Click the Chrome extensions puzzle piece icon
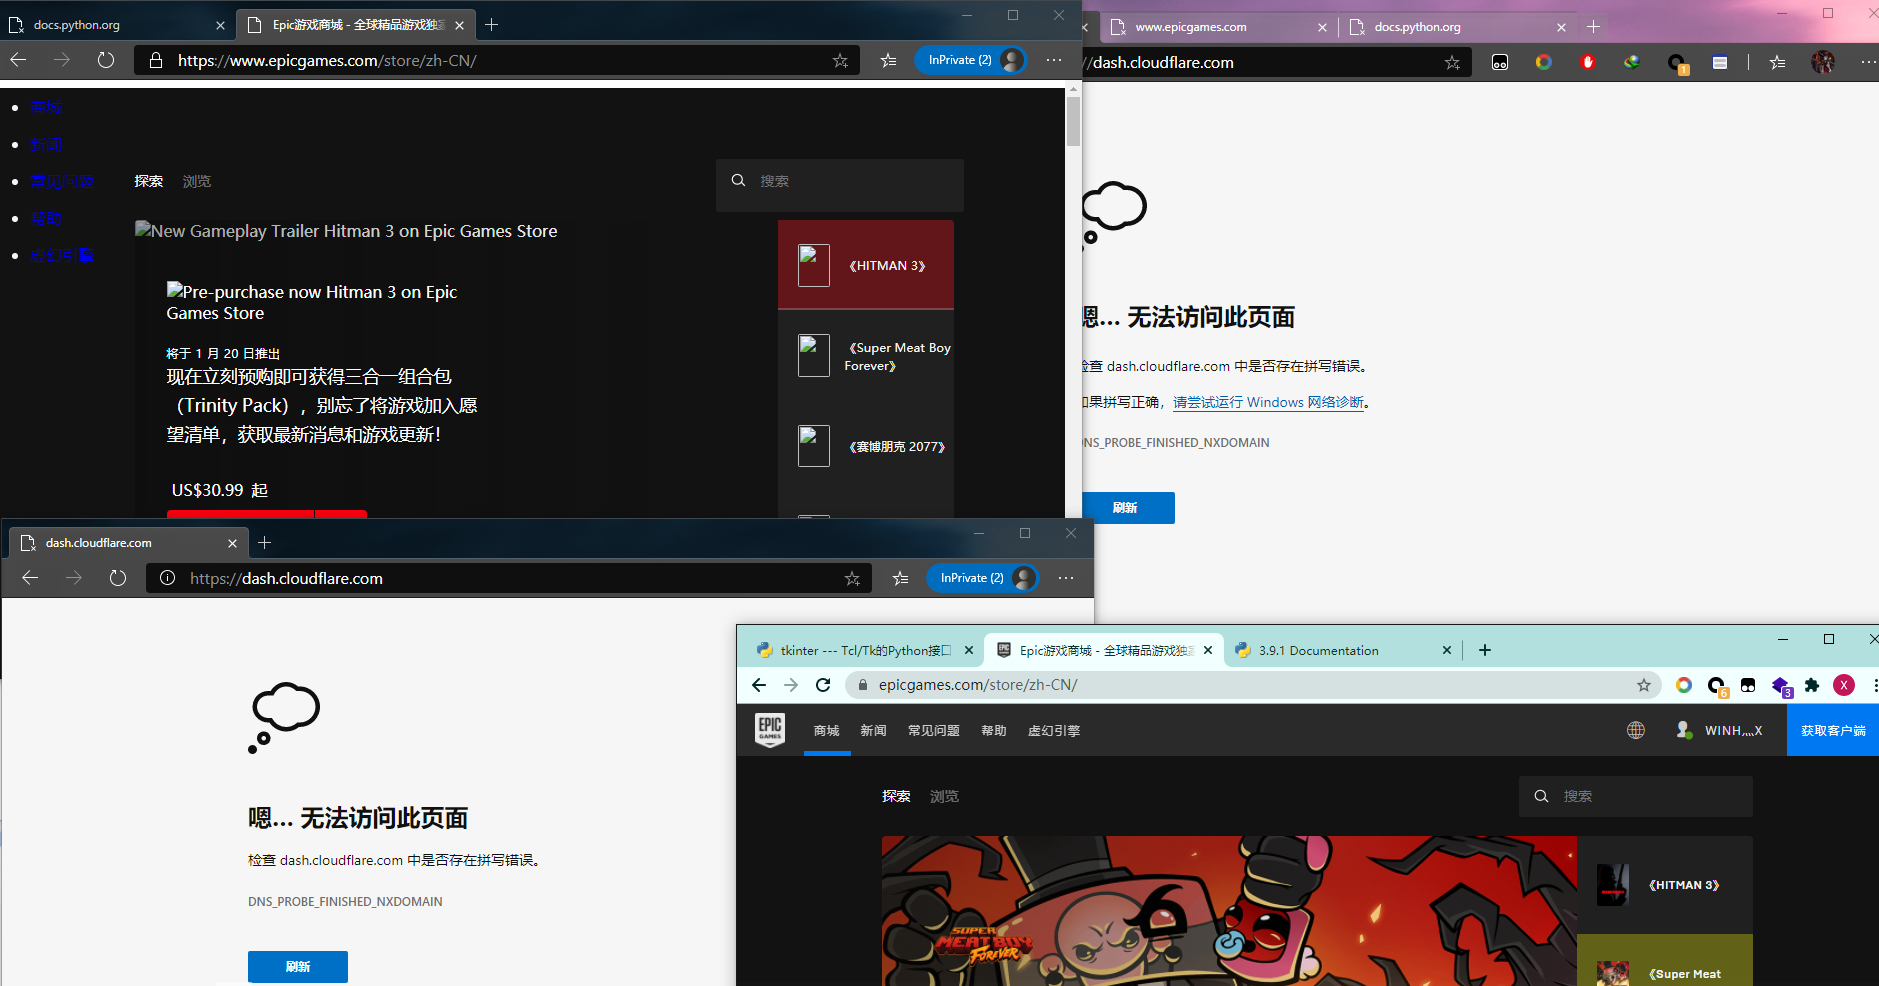Viewport: 1879px width, 986px height. tap(1813, 685)
